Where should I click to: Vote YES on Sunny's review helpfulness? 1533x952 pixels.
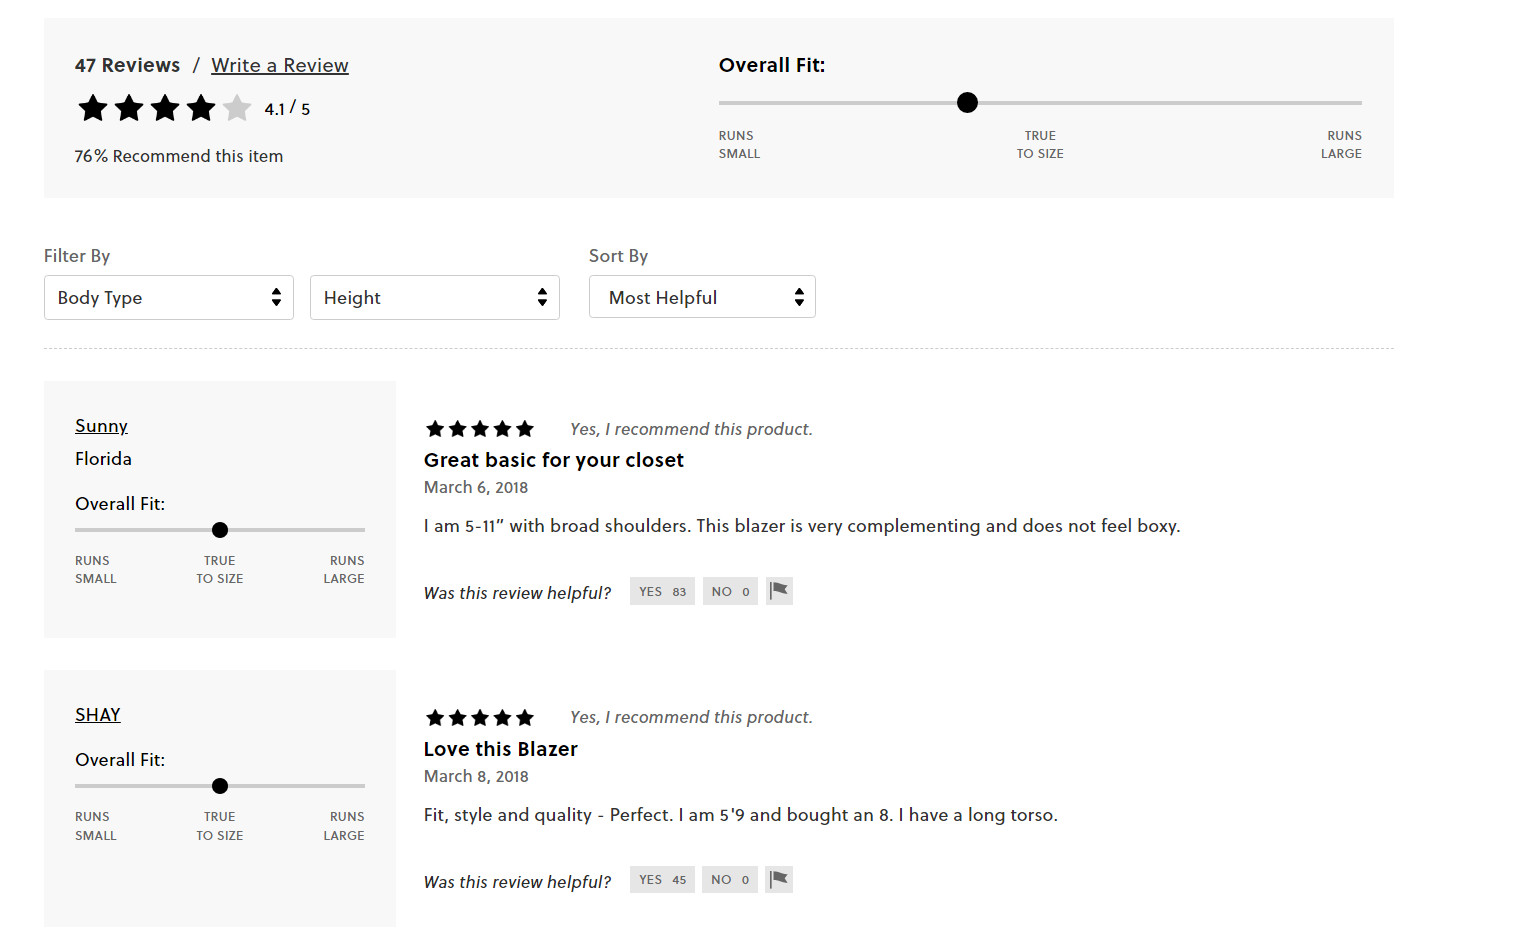[x=662, y=592]
